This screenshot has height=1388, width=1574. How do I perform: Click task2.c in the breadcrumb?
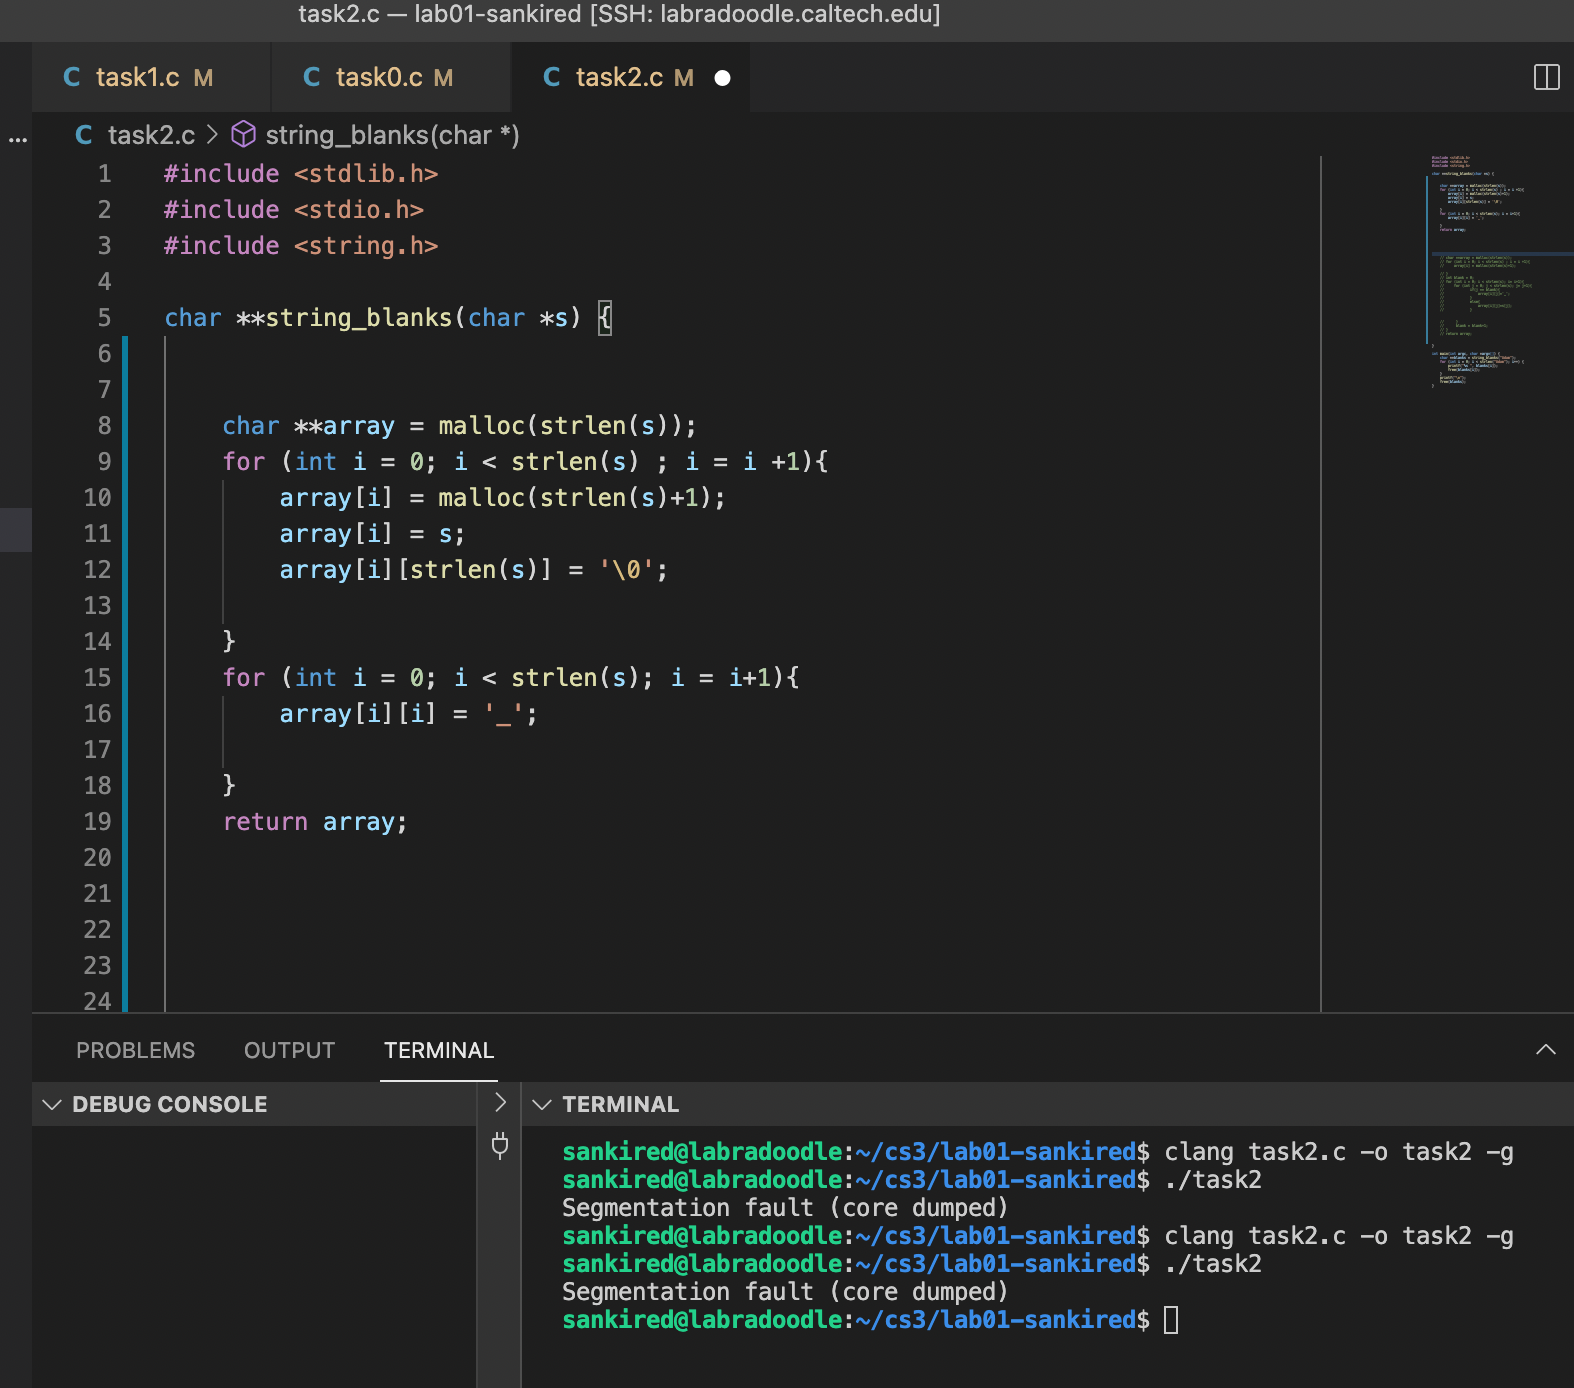[x=151, y=135]
